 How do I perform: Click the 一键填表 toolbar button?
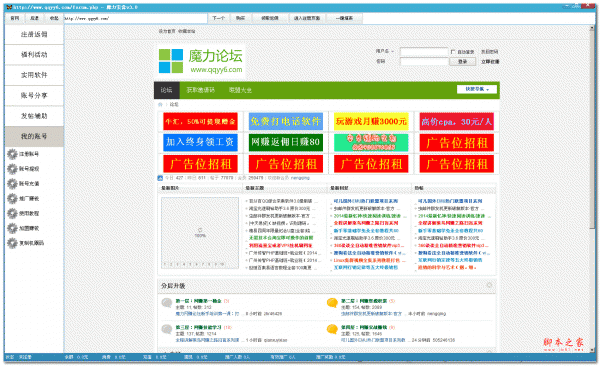pos(344,18)
